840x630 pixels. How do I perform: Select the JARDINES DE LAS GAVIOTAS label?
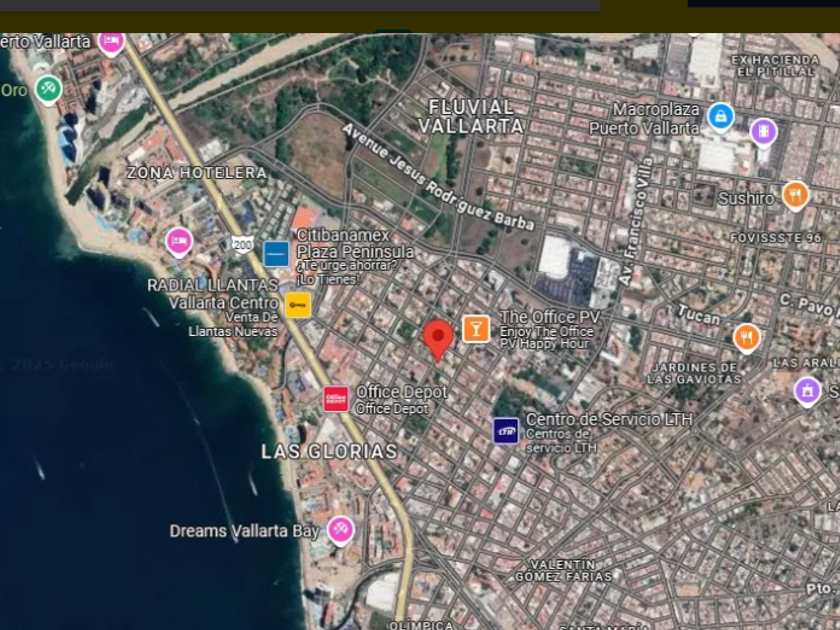[694, 373]
